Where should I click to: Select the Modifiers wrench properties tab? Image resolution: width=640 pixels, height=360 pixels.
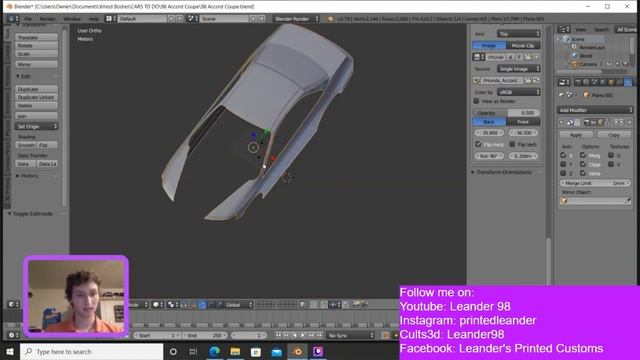pos(628,82)
